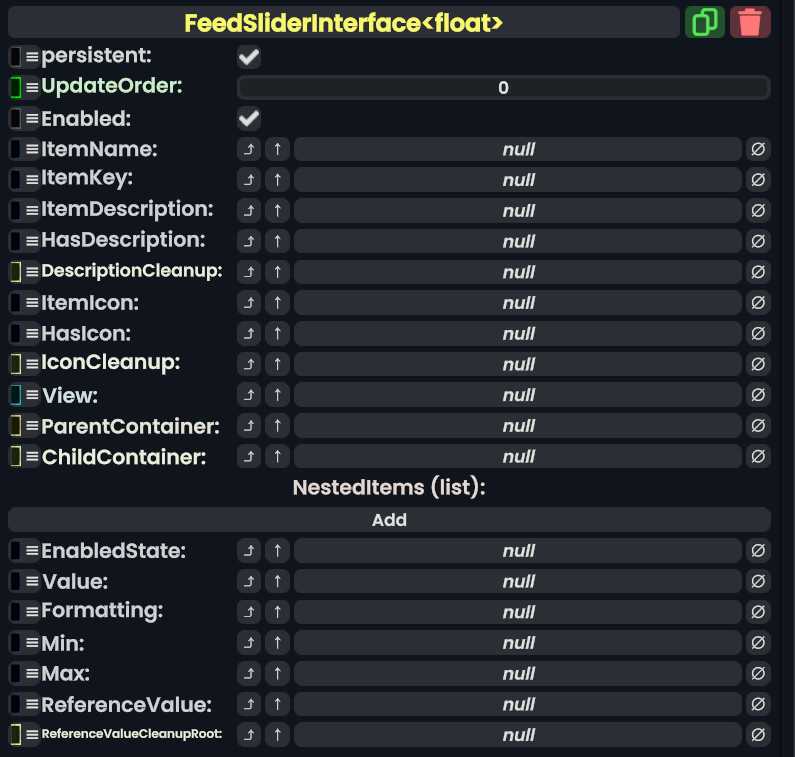Image resolution: width=795 pixels, height=757 pixels.
Task: Open the hamburger menu beside Min
Action: [x=32, y=643]
